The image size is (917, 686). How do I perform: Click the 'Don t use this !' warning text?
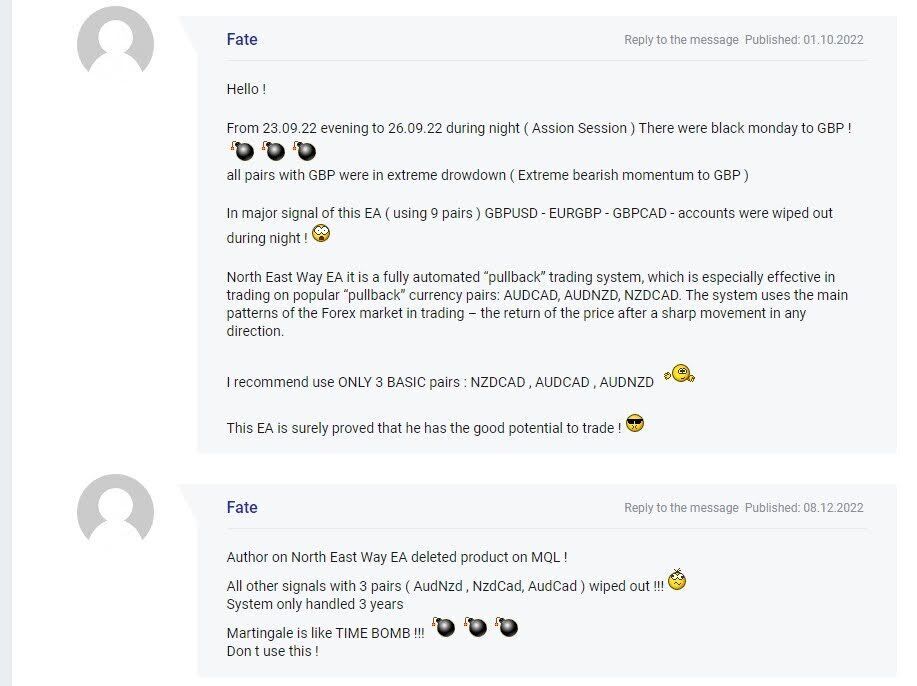click(272, 651)
